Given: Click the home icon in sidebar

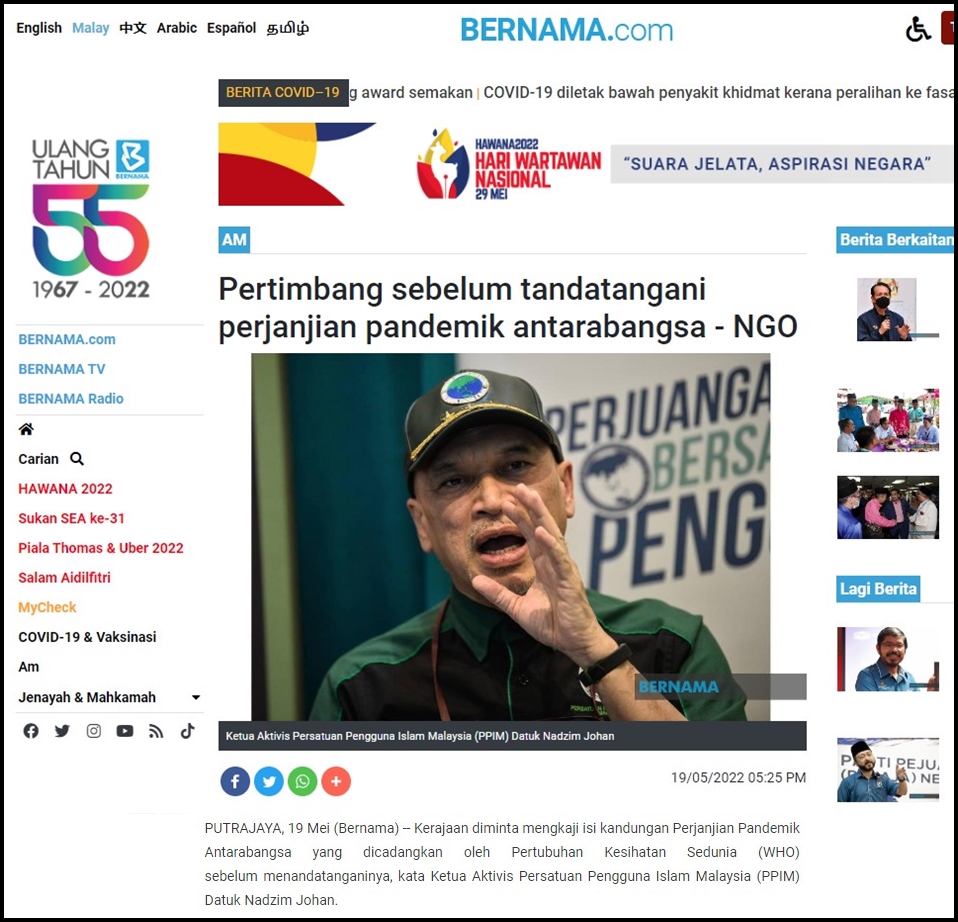Looking at the screenshot, I should (x=26, y=429).
